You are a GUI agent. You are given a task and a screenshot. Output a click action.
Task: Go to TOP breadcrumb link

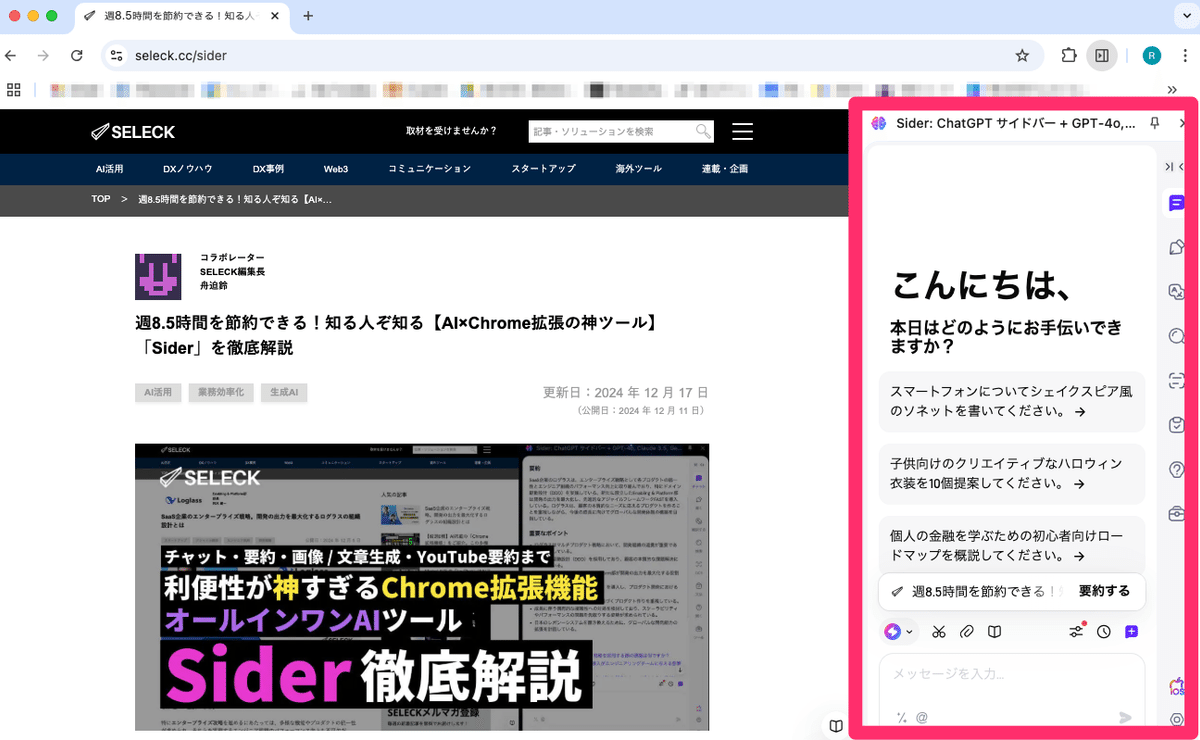101,199
